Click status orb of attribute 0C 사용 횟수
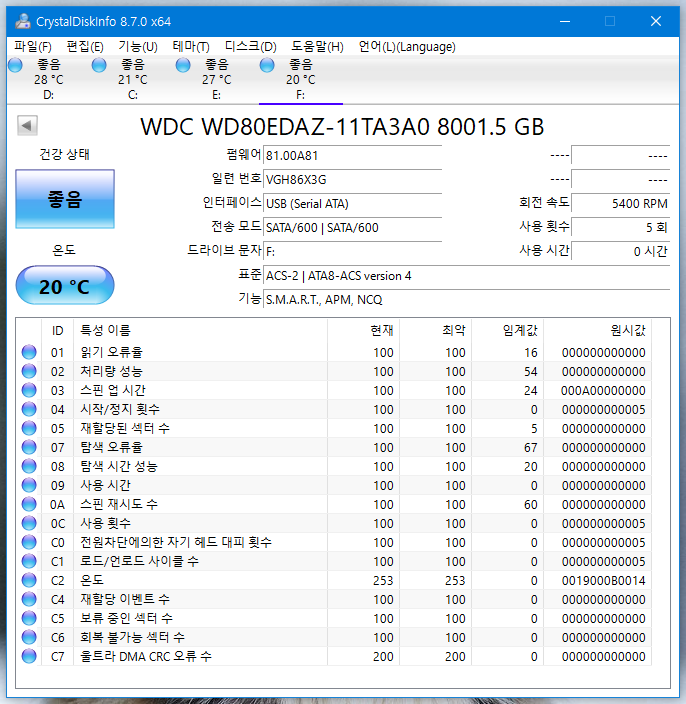The width and height of the screenshot is (686, 704). 29,523
